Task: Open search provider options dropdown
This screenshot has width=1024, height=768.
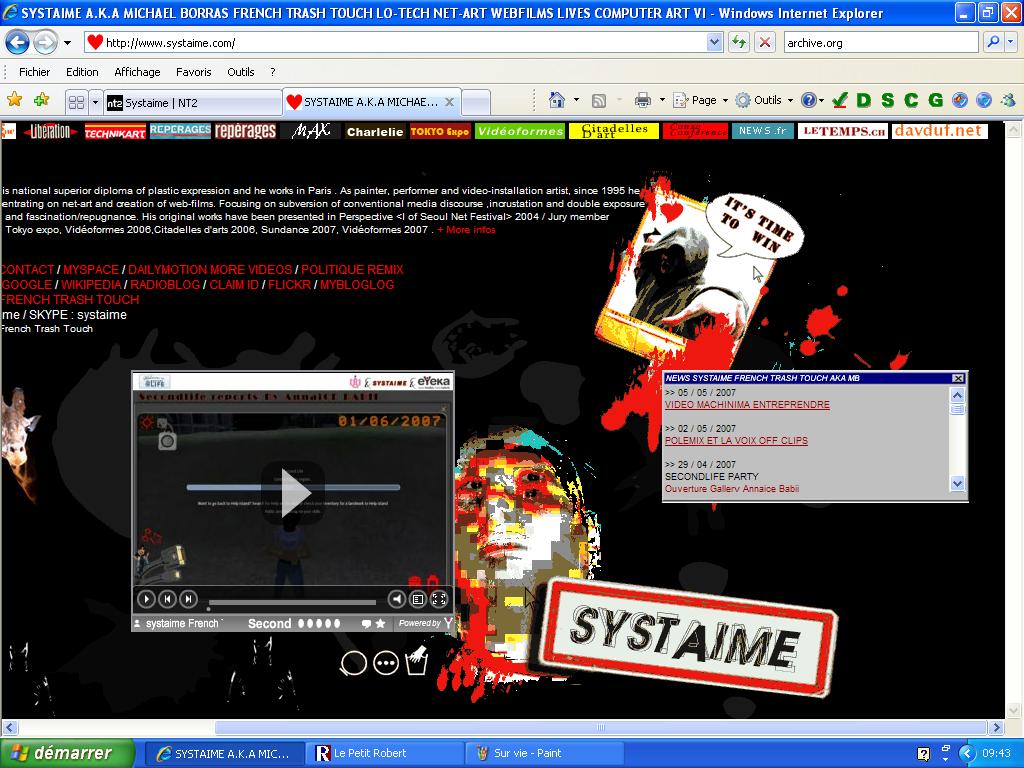Action: point(1010,42)
